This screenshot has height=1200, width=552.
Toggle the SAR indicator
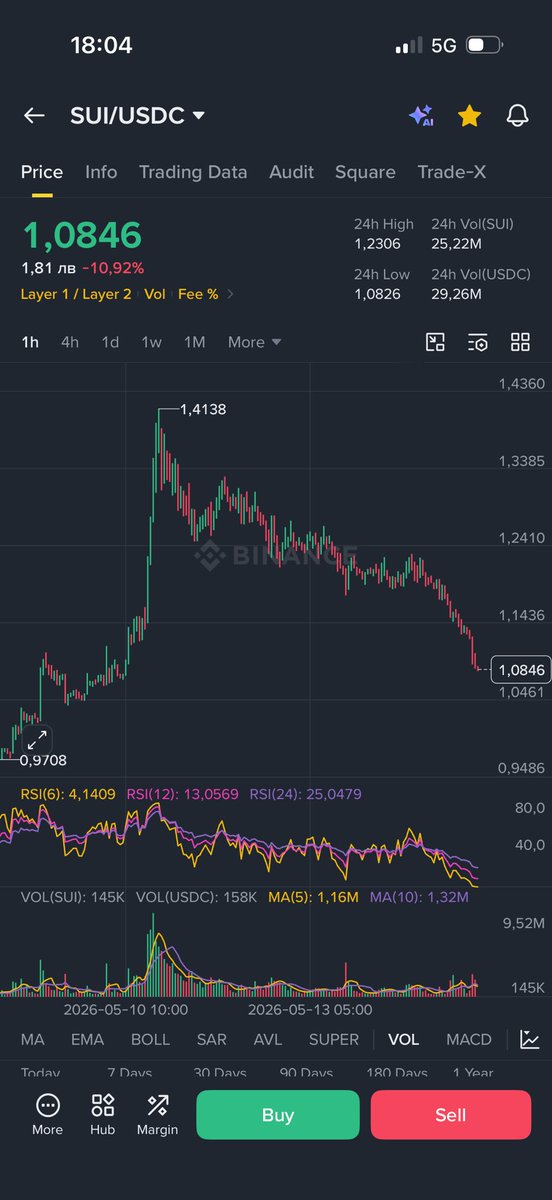[x=211, y=1039]
